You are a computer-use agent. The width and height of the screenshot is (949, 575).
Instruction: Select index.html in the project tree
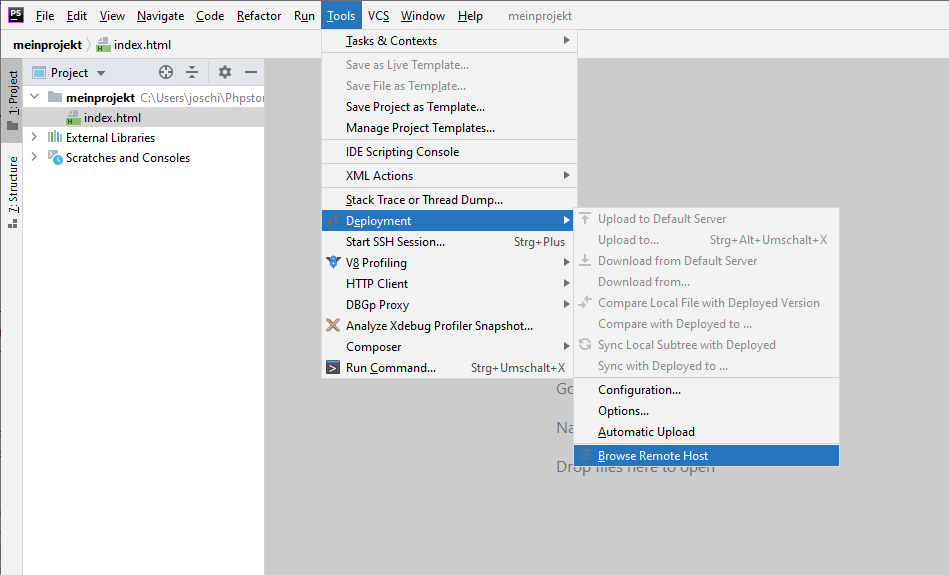(x=112, y=118)
